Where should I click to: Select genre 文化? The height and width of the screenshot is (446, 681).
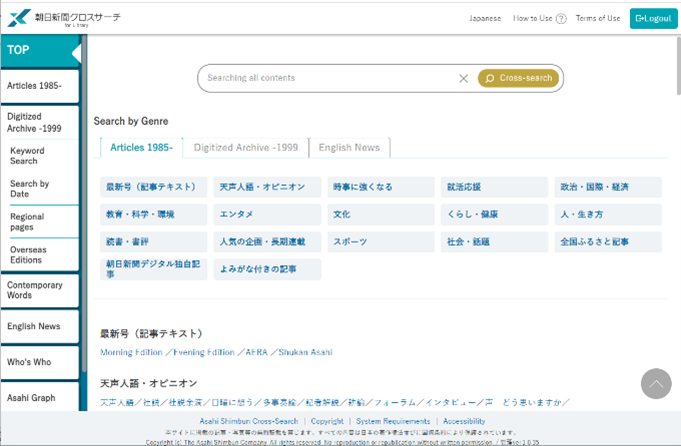pyautogui.click(x=381, y=215)
